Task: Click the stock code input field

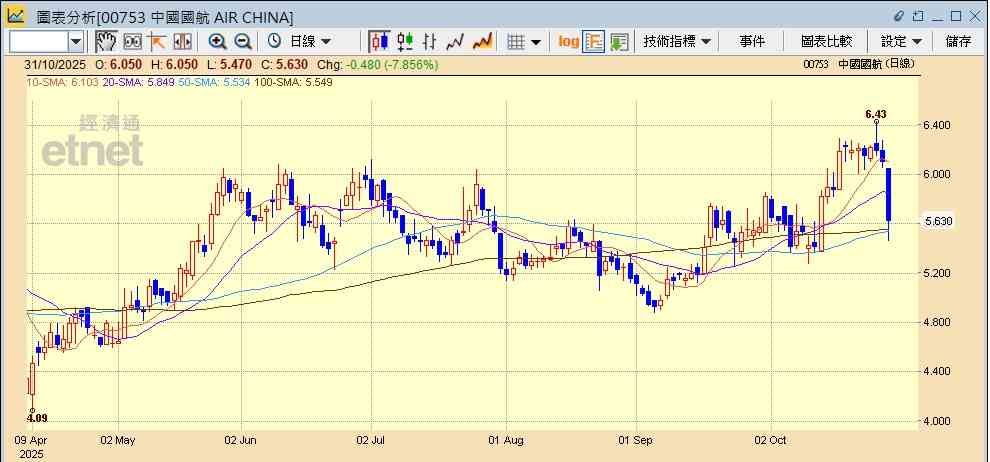Action: pyautogui.click(x=38, y=41)
